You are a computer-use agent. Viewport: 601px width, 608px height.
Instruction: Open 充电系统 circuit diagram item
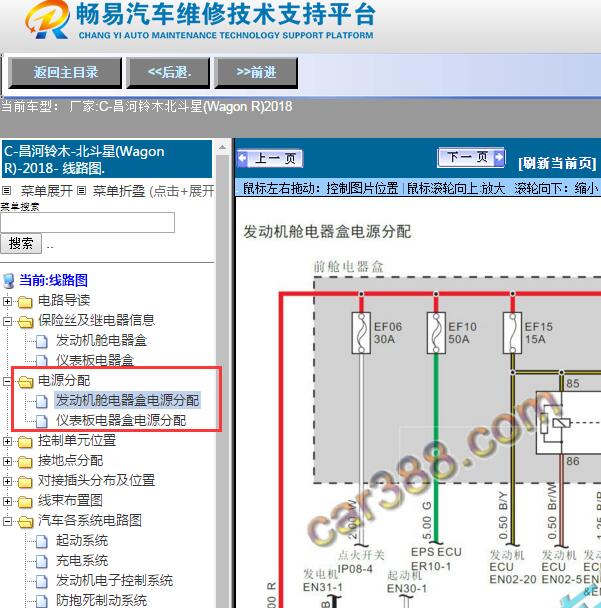[x=81, y=560]
